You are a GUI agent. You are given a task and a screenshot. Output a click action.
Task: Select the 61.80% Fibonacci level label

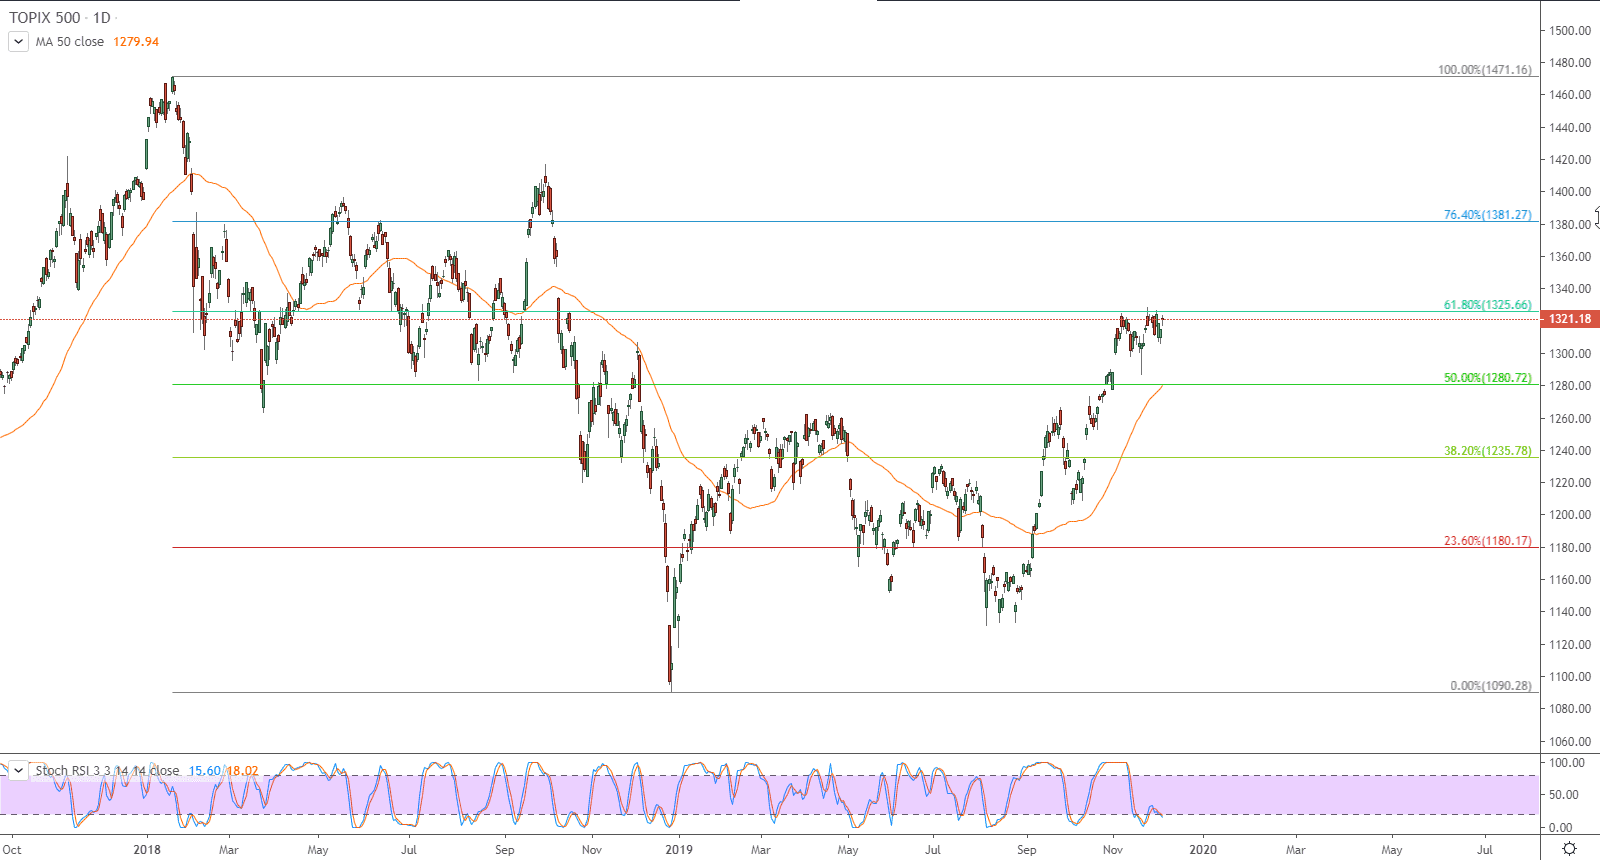1487,305
